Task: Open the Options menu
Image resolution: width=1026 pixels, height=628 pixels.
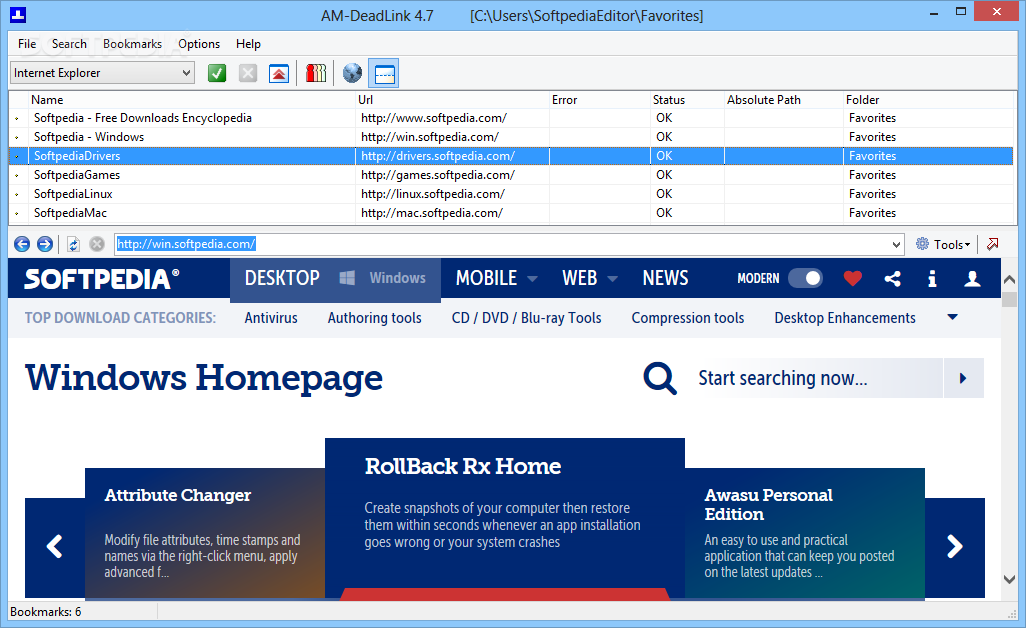Action: (199, 44)
